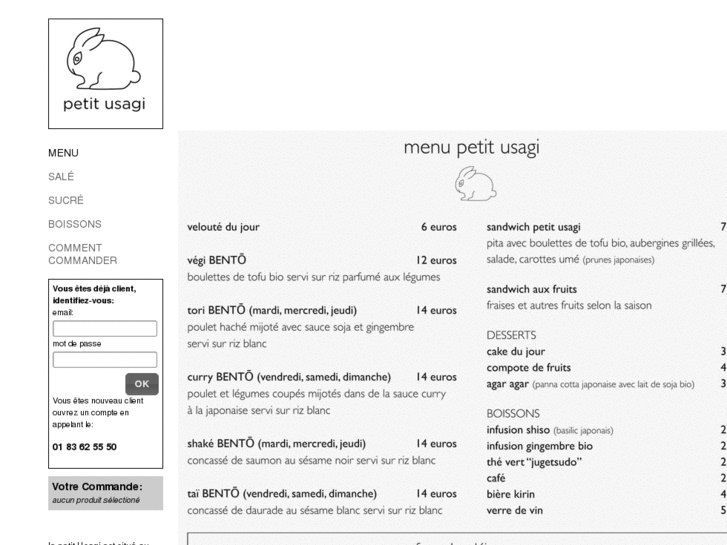Select 'curry BENTŌ' dish title

tap(289, 377)
